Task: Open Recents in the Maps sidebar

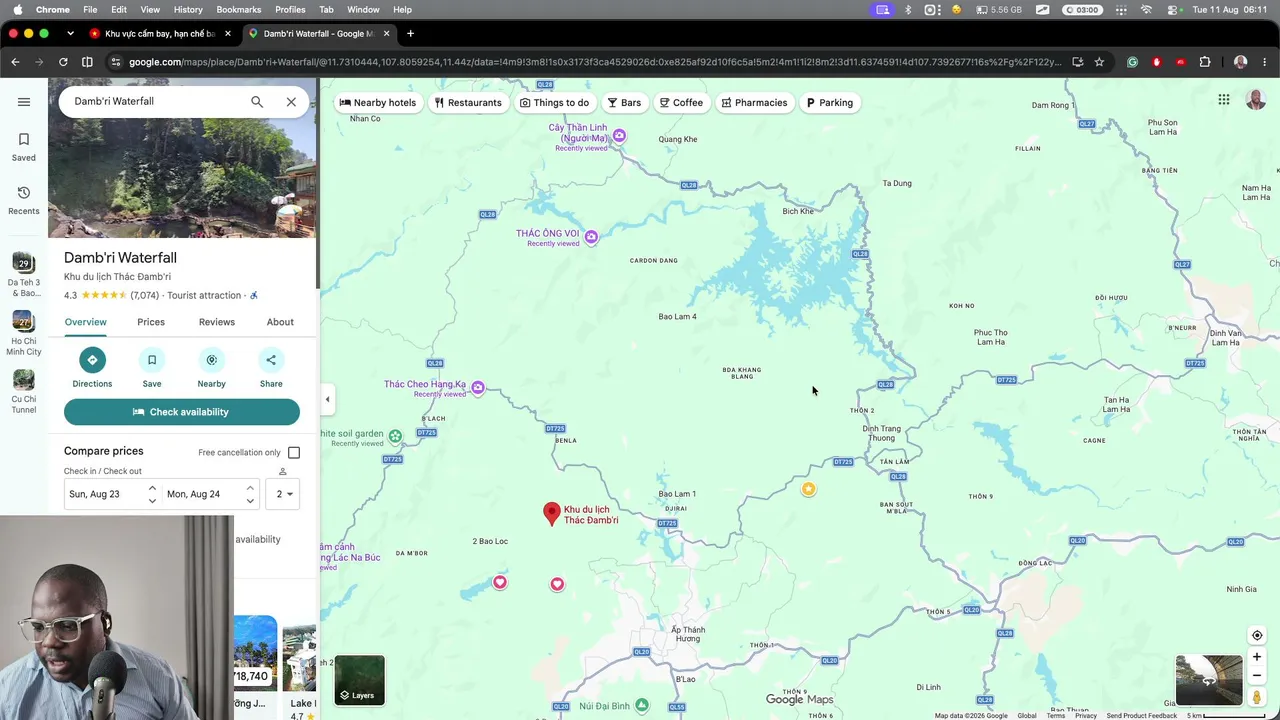Action: click(24, 200)
